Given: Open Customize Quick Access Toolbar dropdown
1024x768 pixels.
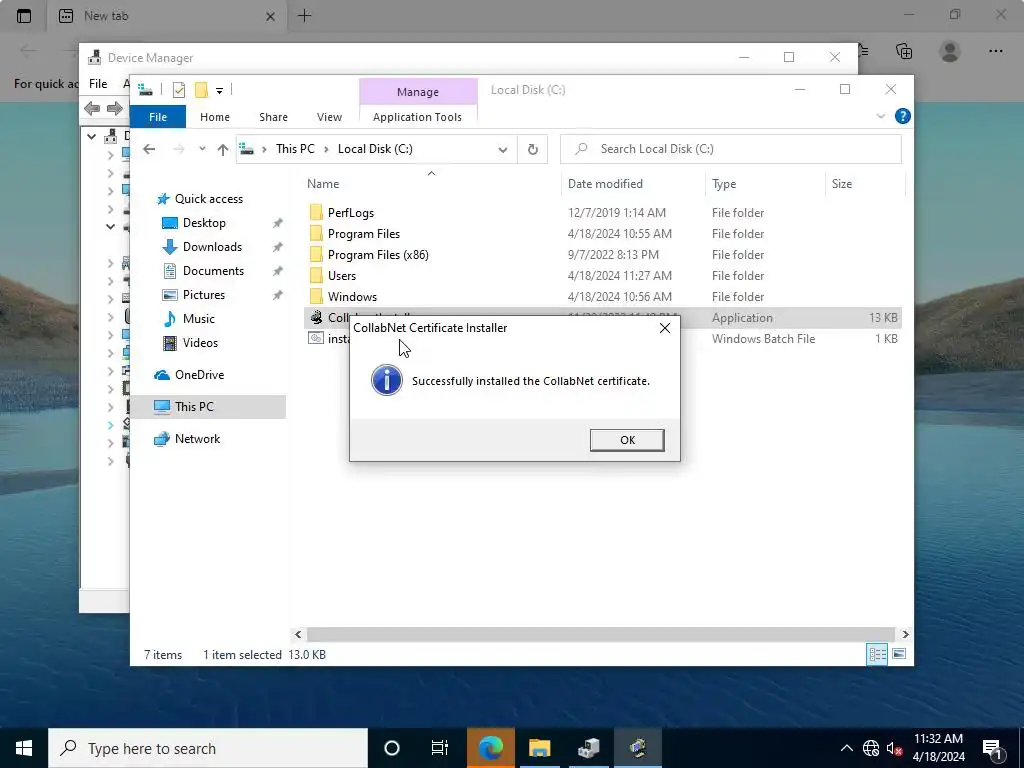Looking at the screenshot, I should point(219,91).
